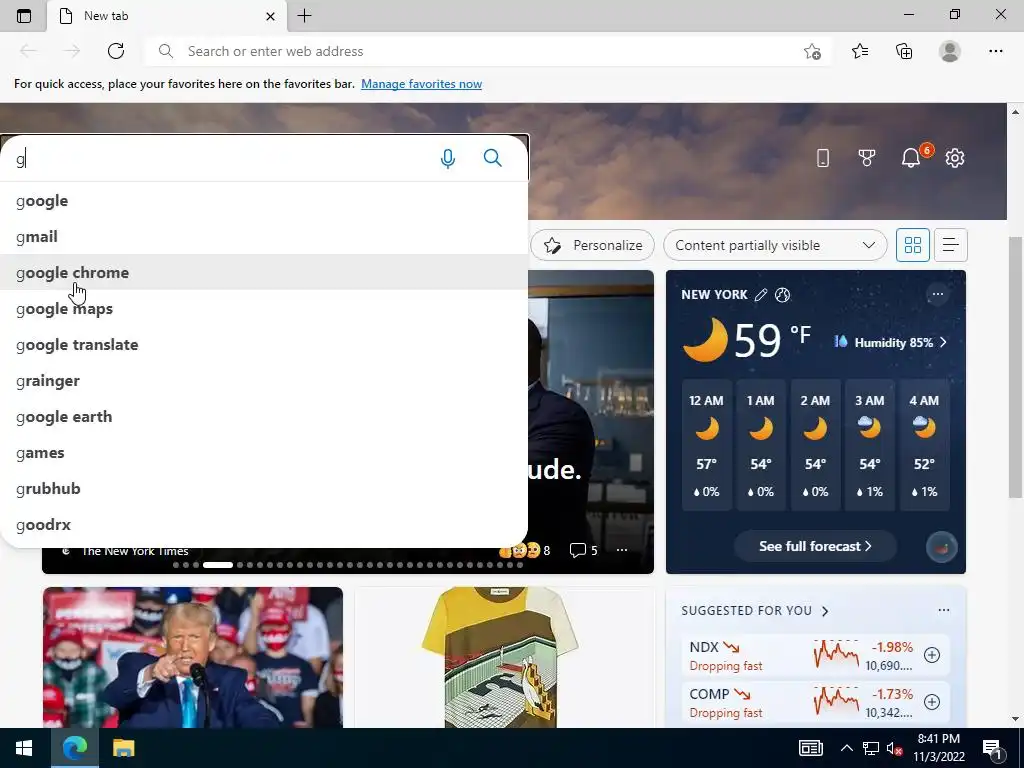
Task: Focus the browser address bar
Action: tap(488, 51)
